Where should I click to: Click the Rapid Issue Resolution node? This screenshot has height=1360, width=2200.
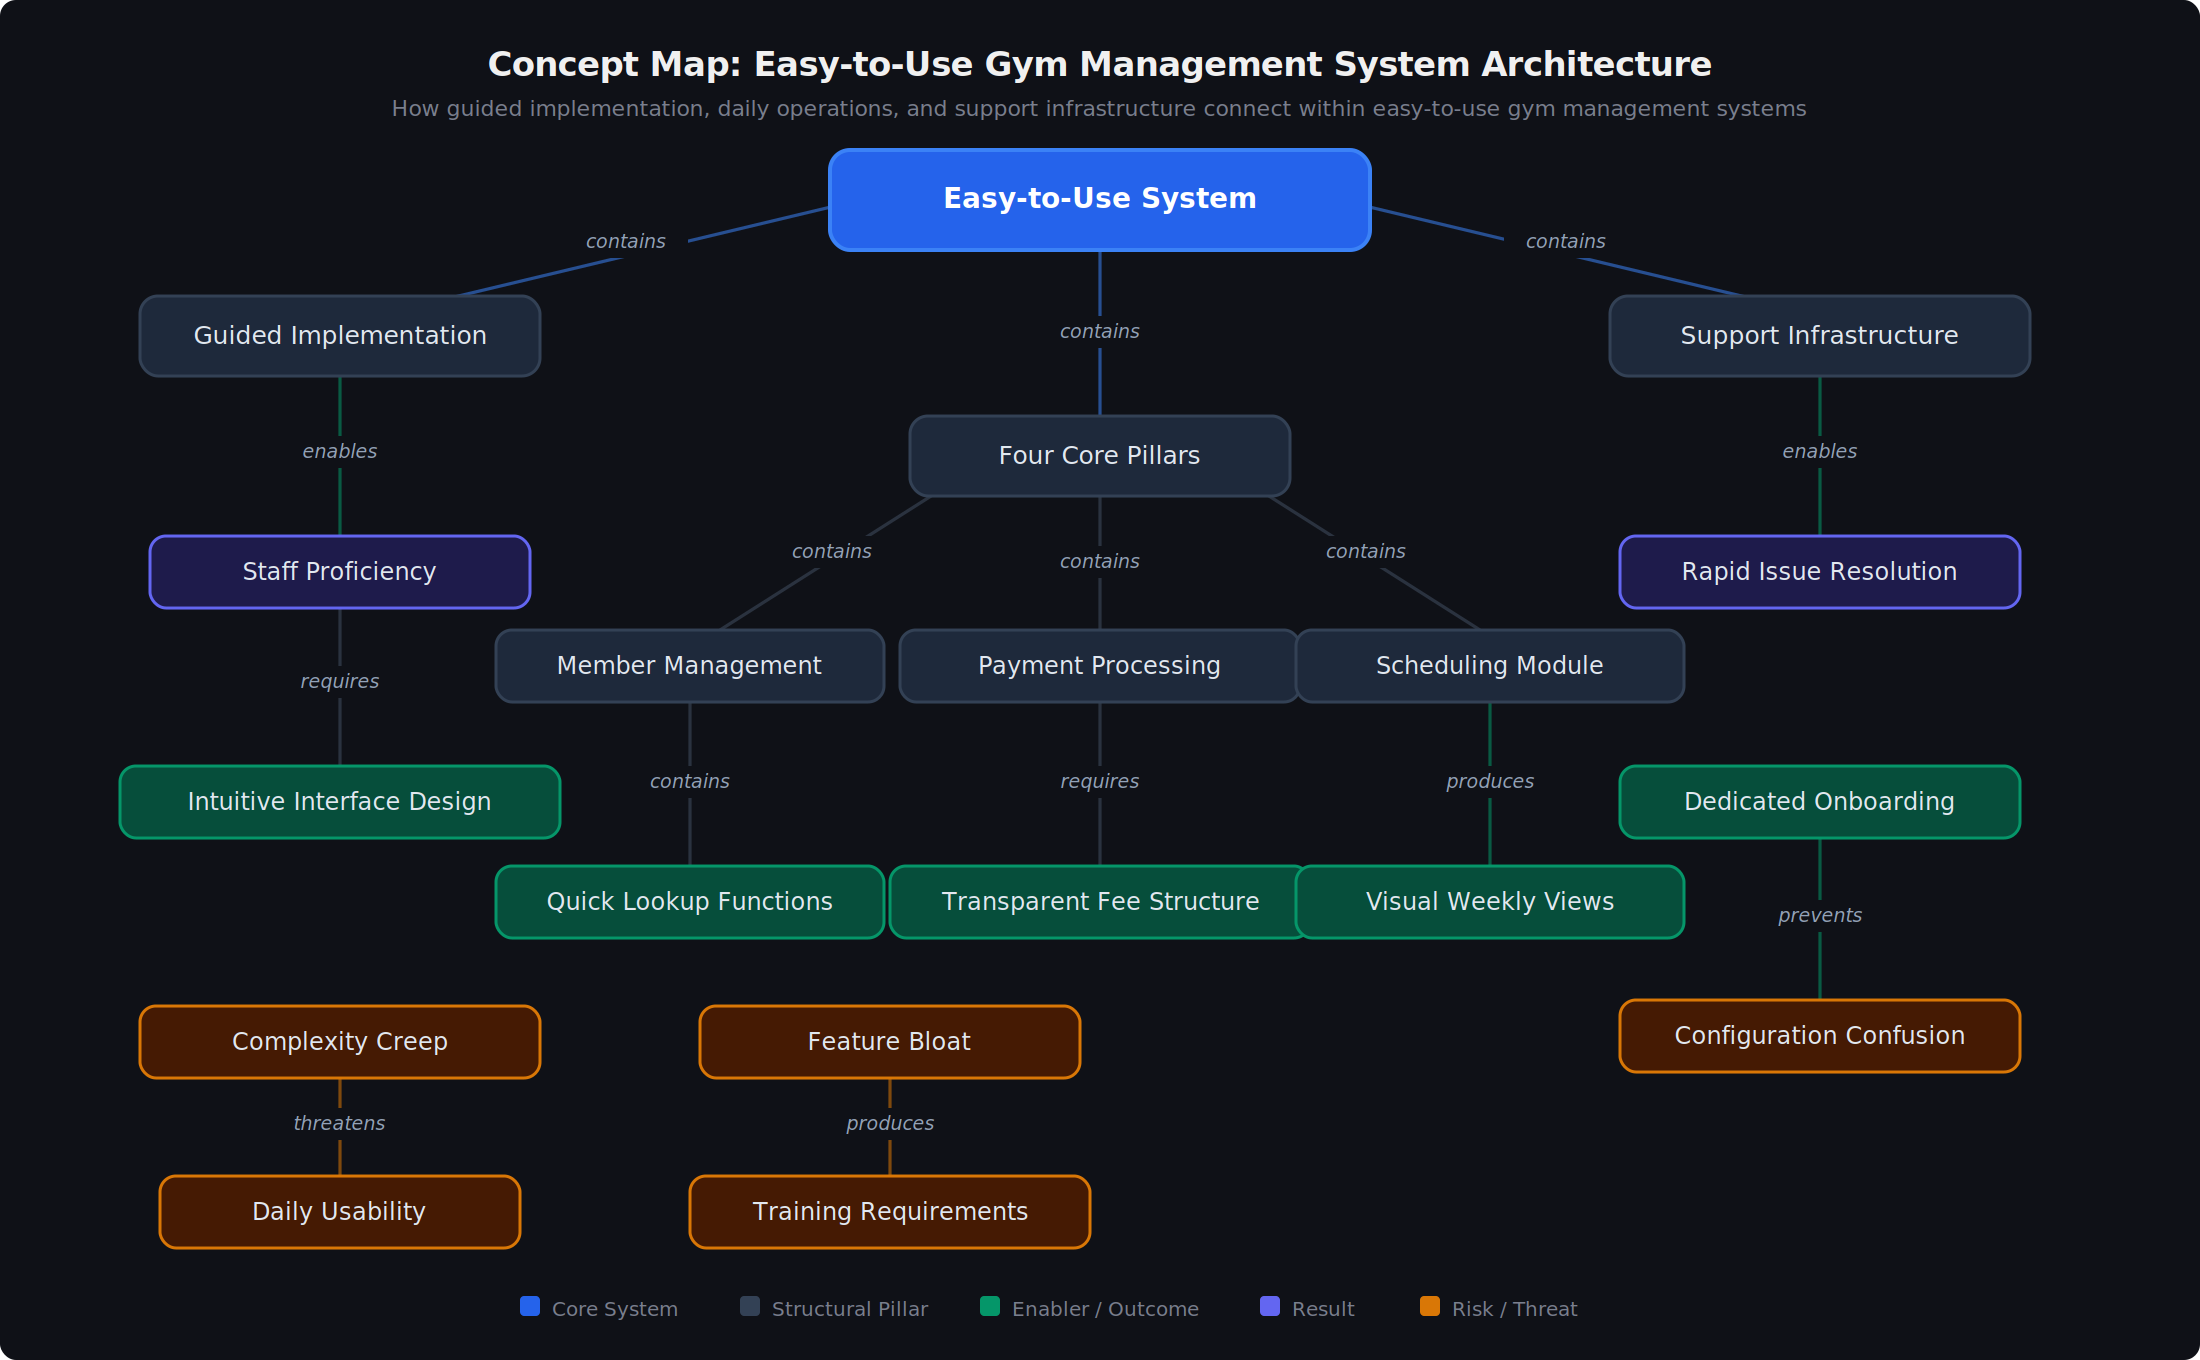pyautogui.click(x=1819, y=572)
